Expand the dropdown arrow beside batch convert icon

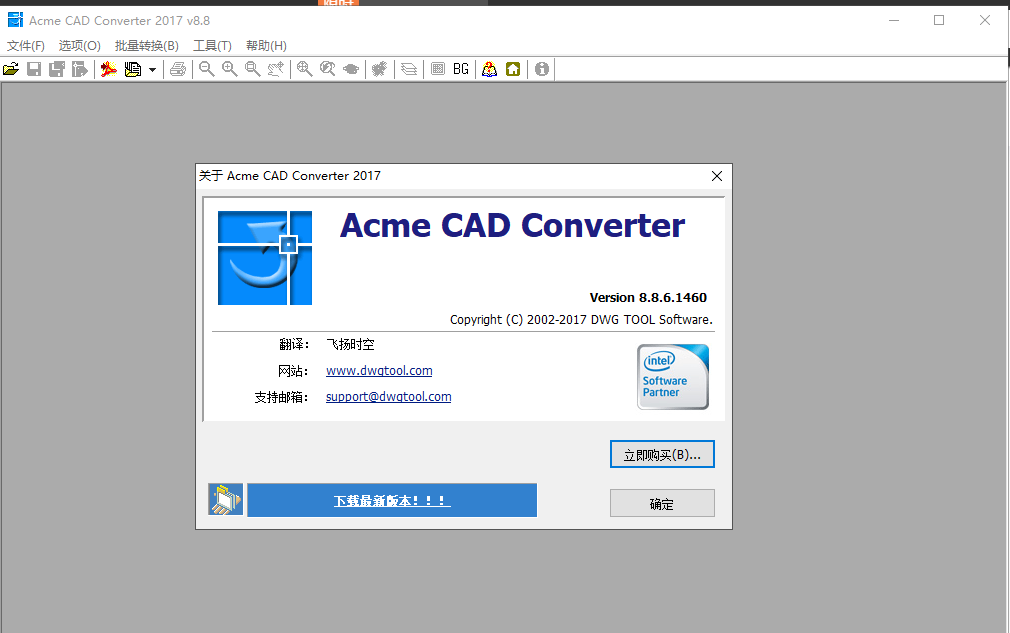152,69
